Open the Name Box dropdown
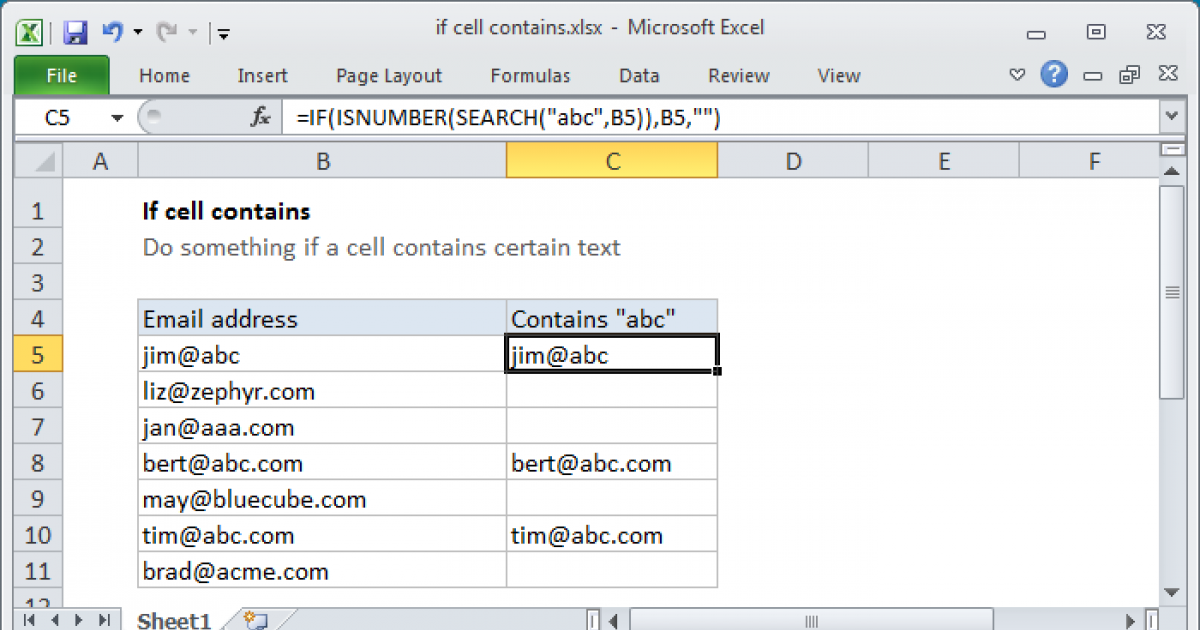The height and width of the screenshot is (630, 1200). click(x=117, y=117)
